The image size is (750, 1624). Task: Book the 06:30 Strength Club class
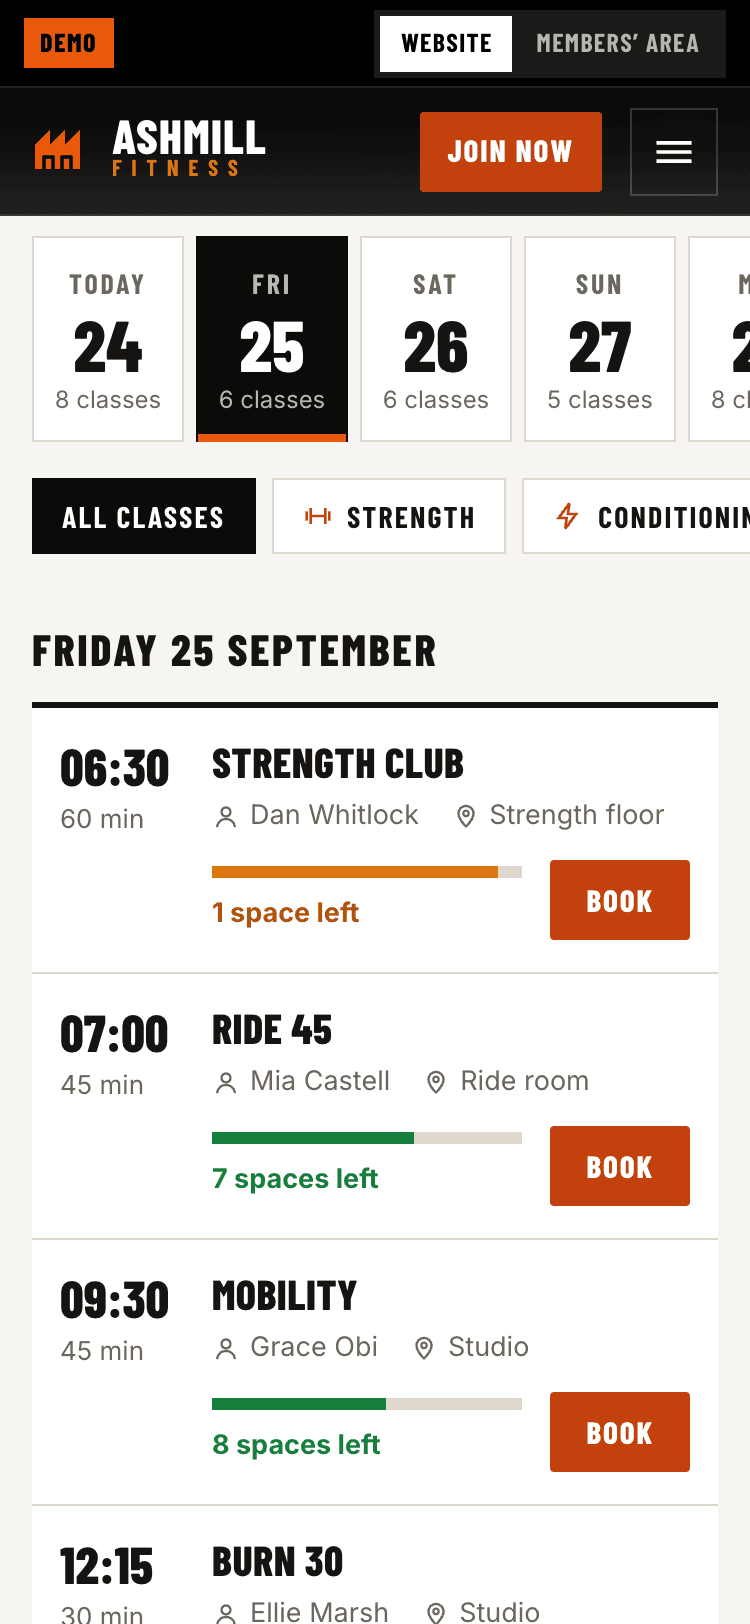620,900
